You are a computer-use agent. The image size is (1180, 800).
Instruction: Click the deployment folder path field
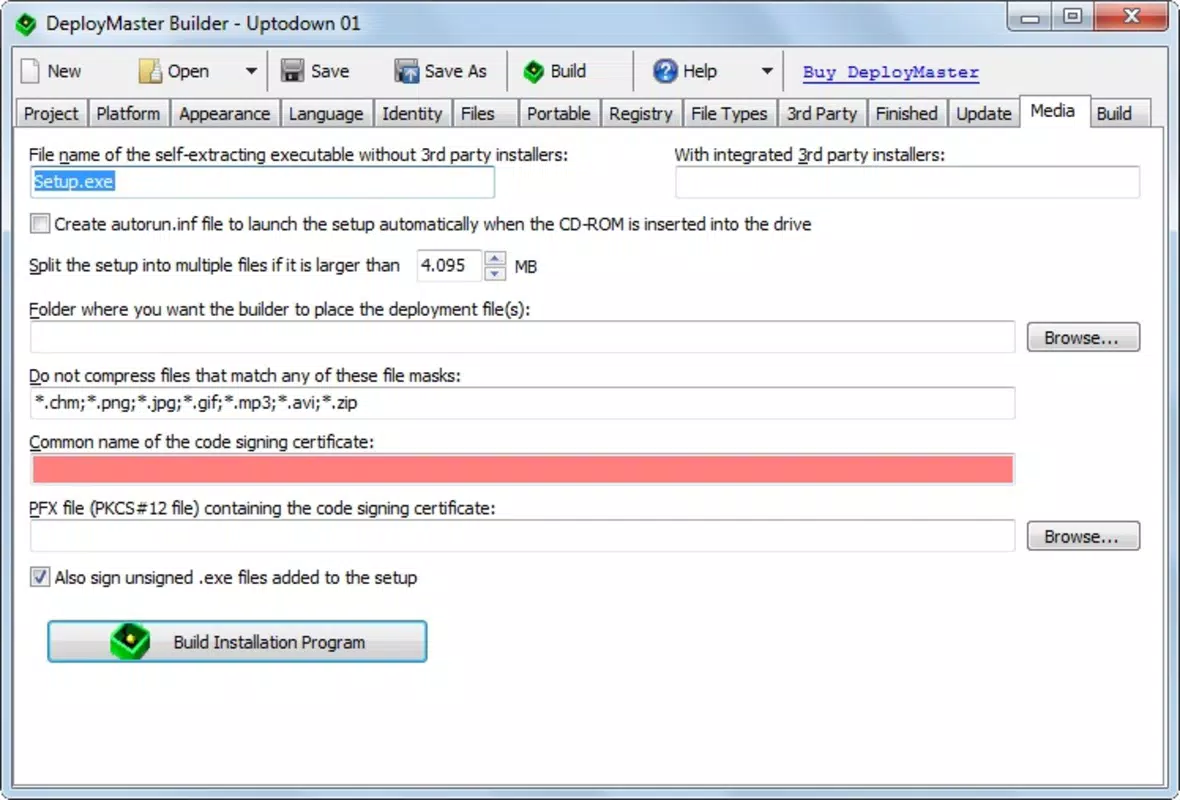[x=522, y=337]
